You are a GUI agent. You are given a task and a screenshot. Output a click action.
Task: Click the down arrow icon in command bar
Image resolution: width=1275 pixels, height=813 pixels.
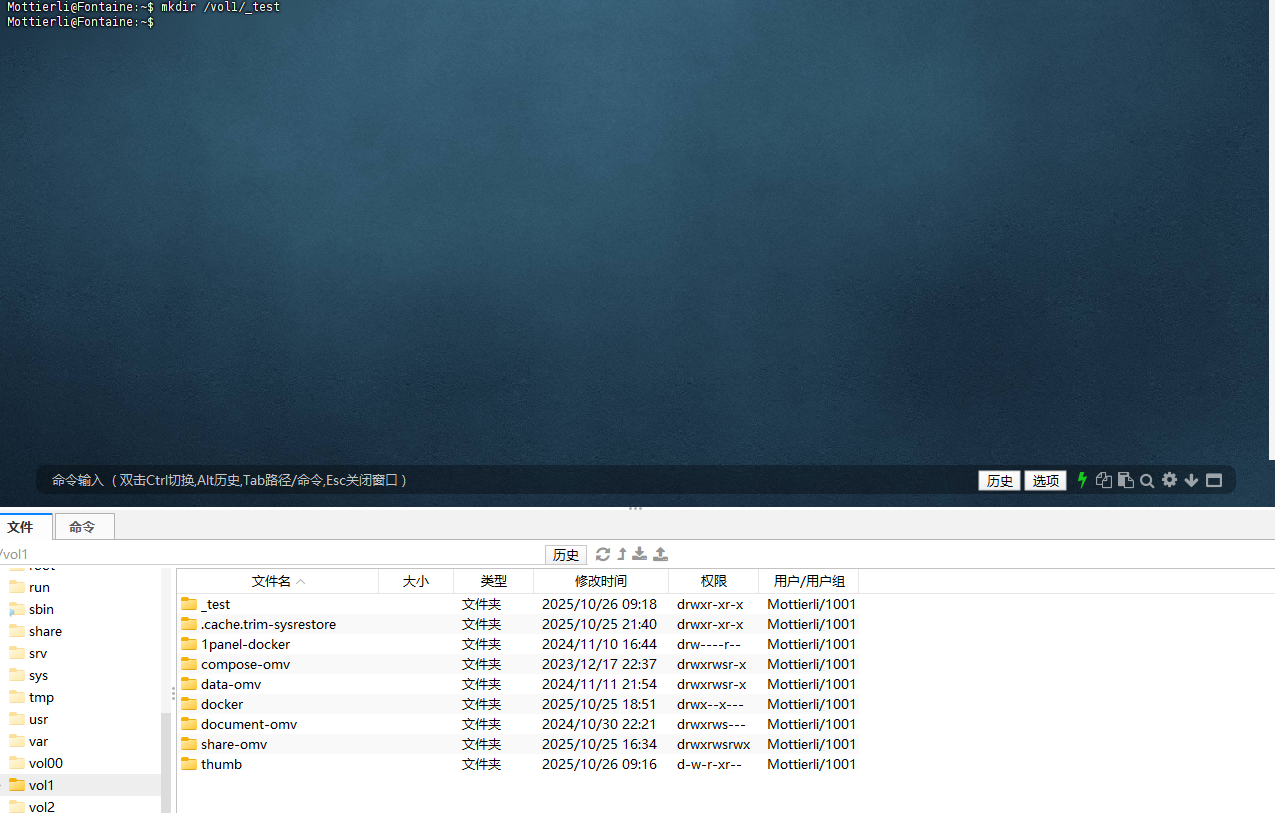1191,480
